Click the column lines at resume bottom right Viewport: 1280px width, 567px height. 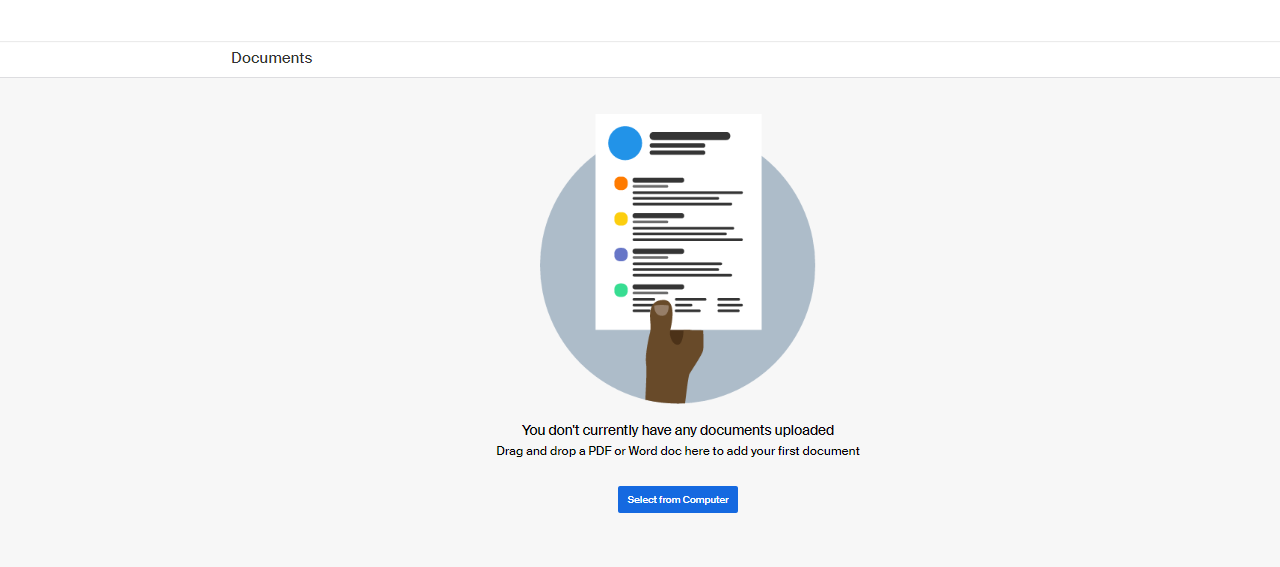click(x=729, y=305)
